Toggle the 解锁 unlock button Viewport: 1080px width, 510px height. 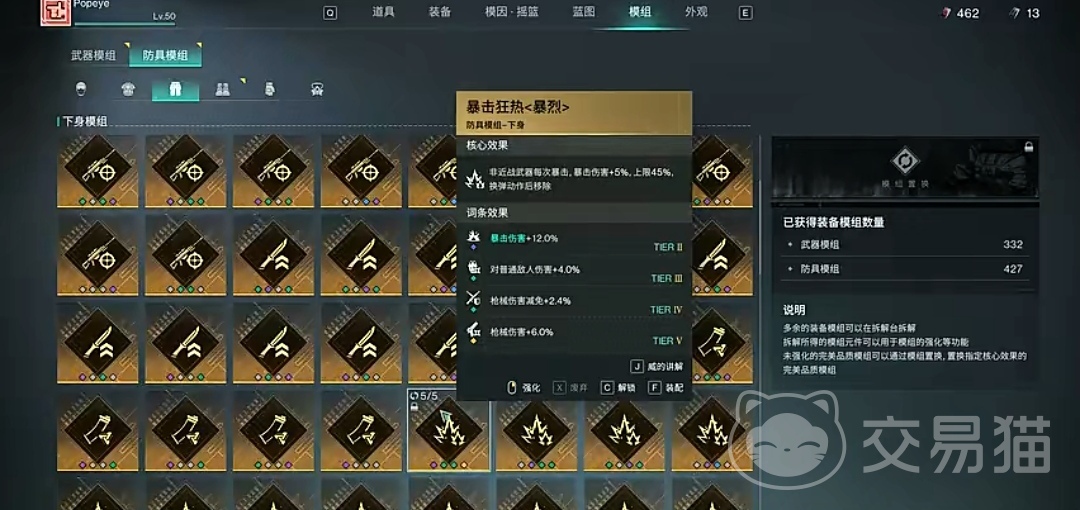tap(619, 388)
